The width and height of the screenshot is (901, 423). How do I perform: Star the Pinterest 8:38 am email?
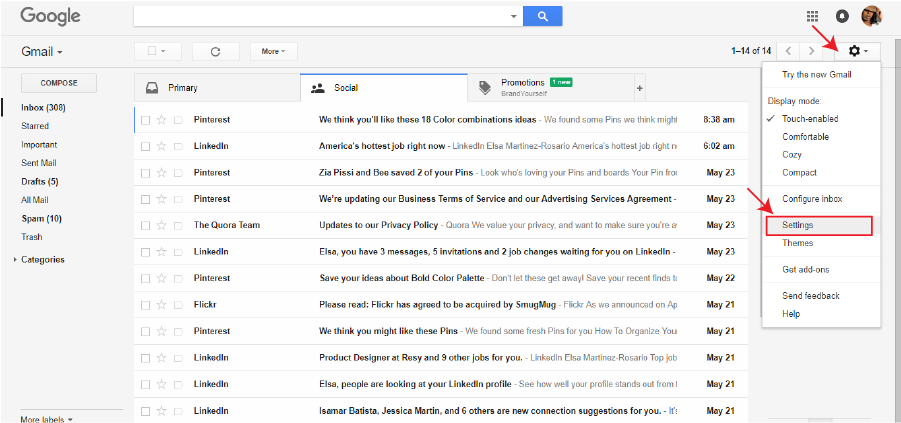[x=161, y=120]
